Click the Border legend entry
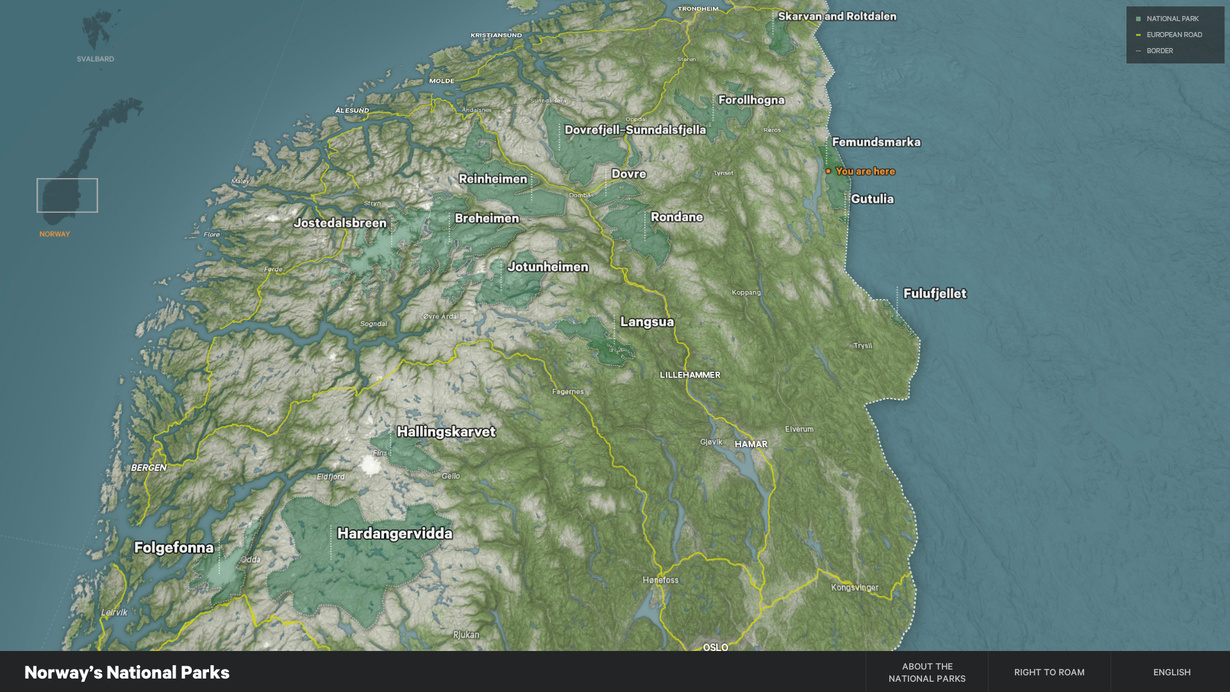 [1159, 51]
